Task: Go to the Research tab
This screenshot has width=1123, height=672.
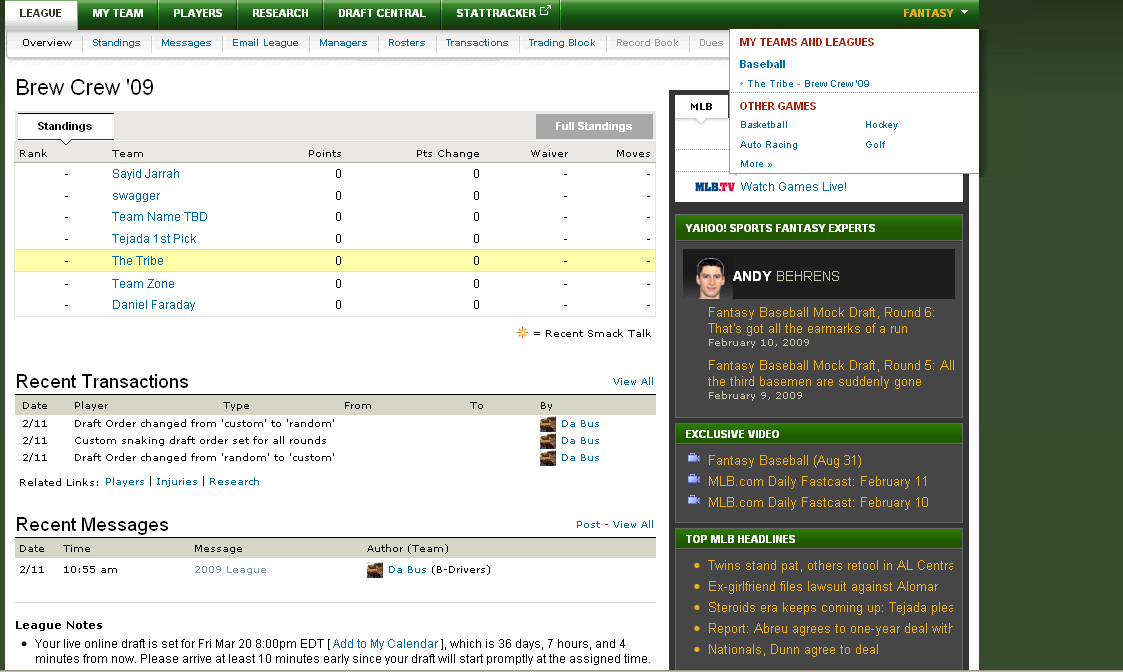Action: pos(280,13)
